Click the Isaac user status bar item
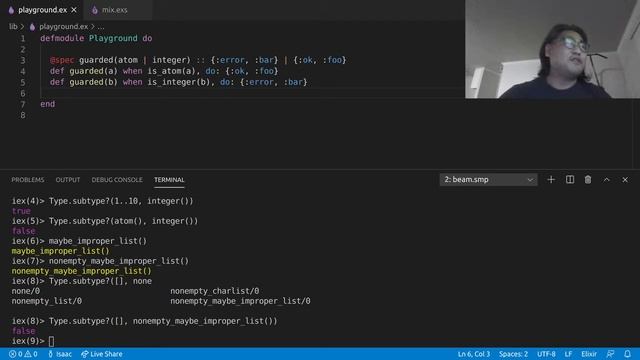Screen dimensions: 640x360 (x=60, y=354)
